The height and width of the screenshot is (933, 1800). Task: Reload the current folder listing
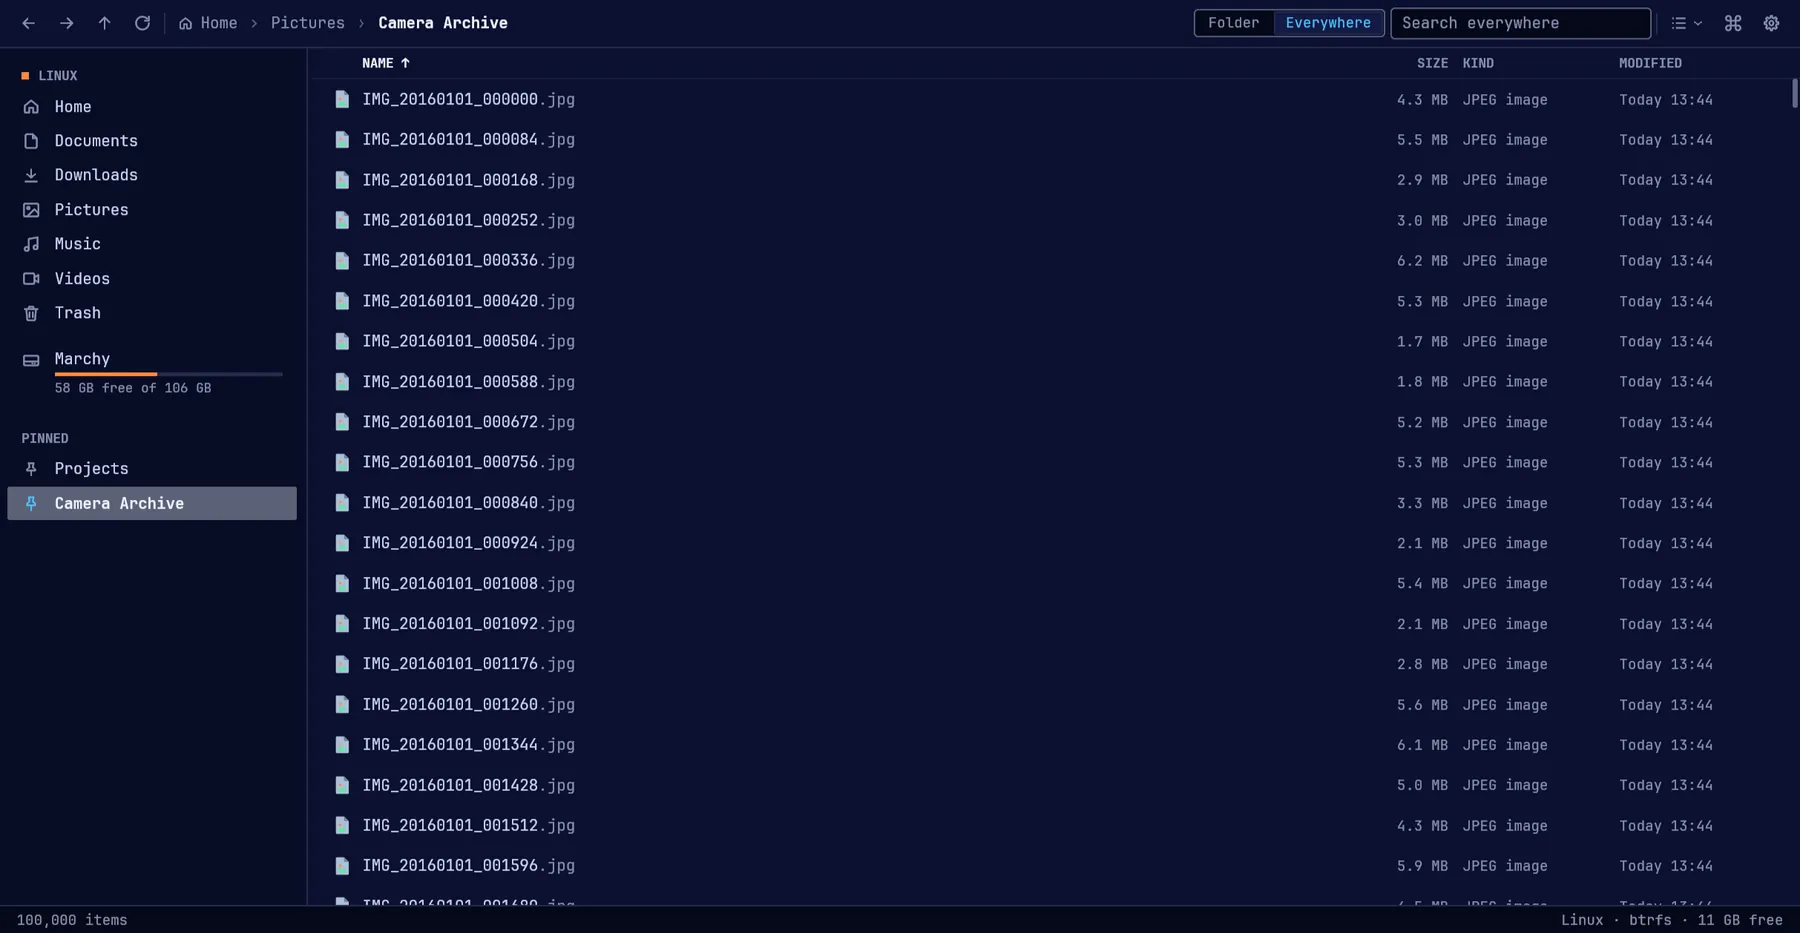click(142, 23)
